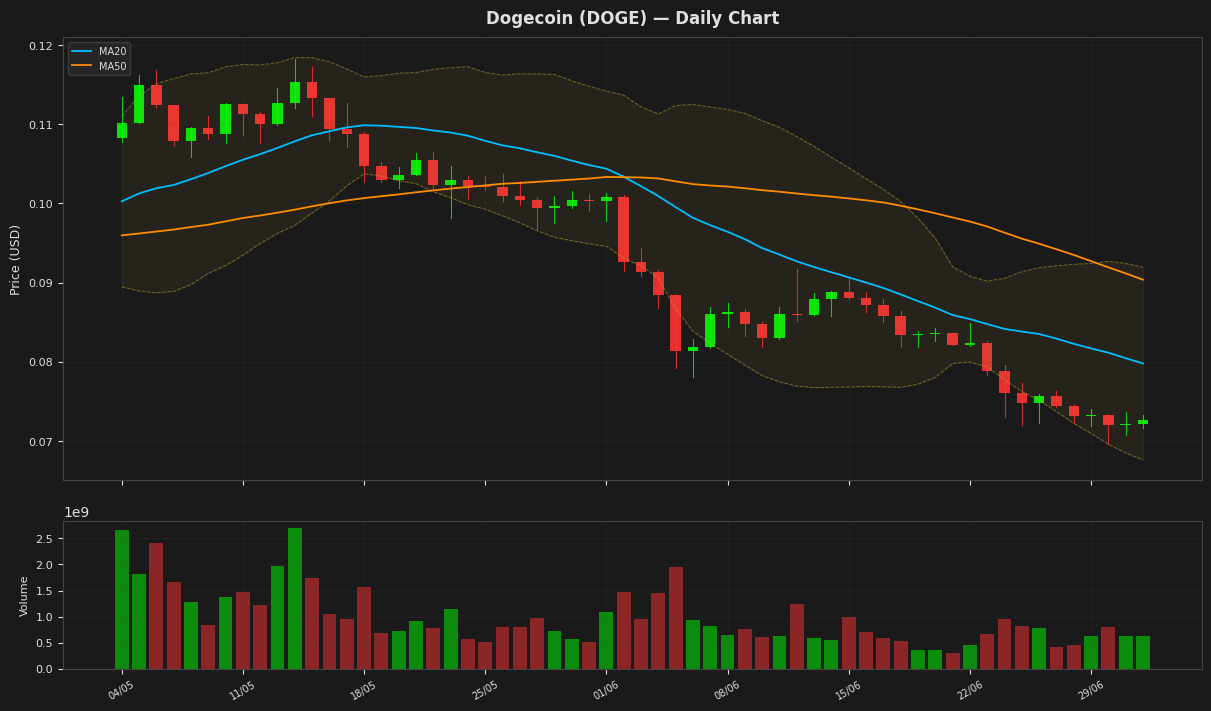Click the 1.0 volume axis tick label
1211x711 pixels.
coord(44,617)
